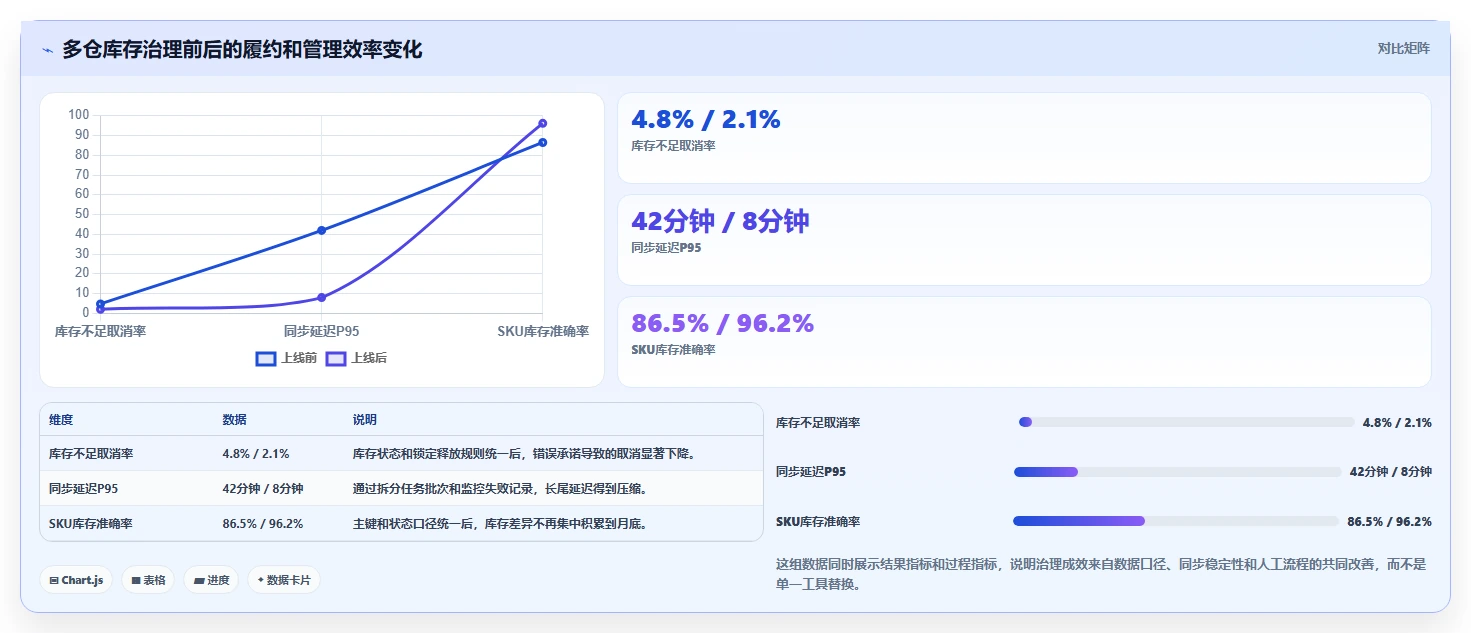Open the 86.5% / 96.2% metric card
The width and height of the screenshot is (1471, 633).
tap(1024, 341)
